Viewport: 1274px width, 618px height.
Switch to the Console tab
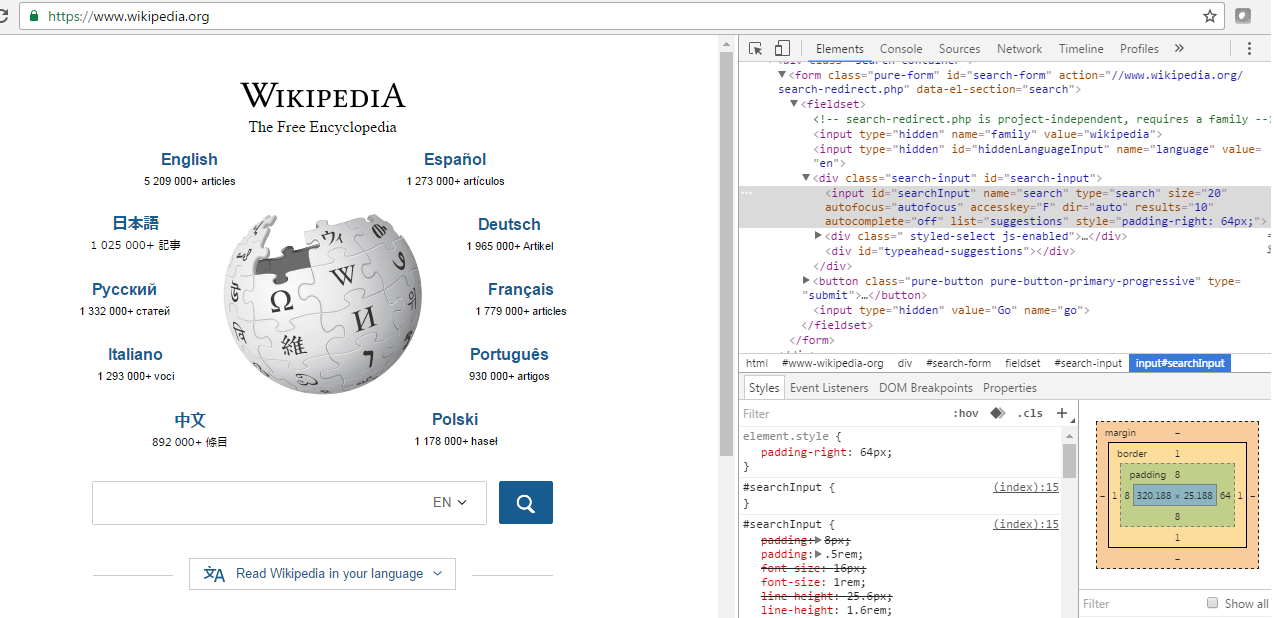click(x=900, y=48)
